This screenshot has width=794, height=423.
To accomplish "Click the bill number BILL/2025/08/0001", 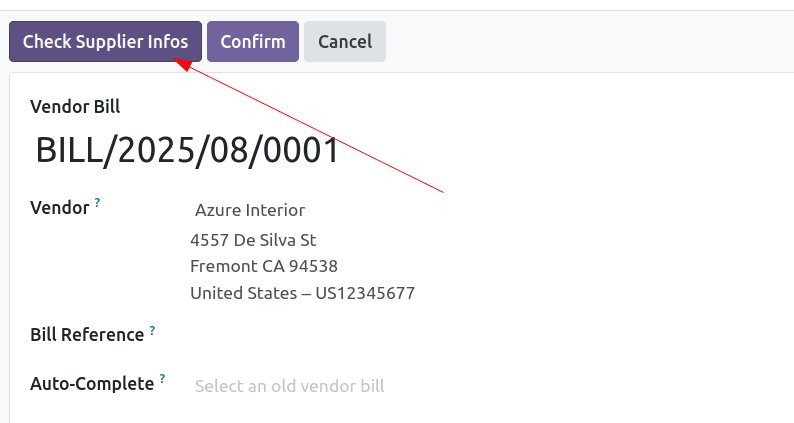I will point(187,150).
